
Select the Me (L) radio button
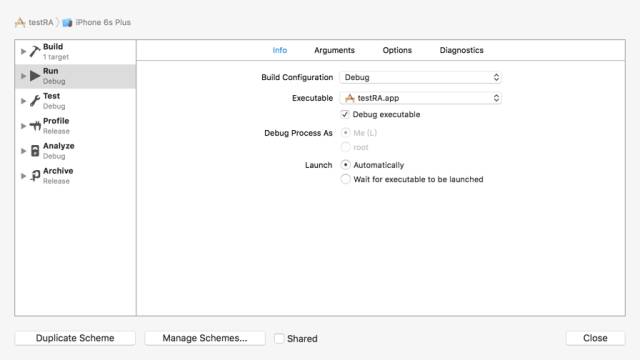pyautogui.click(x=345, y=133)
